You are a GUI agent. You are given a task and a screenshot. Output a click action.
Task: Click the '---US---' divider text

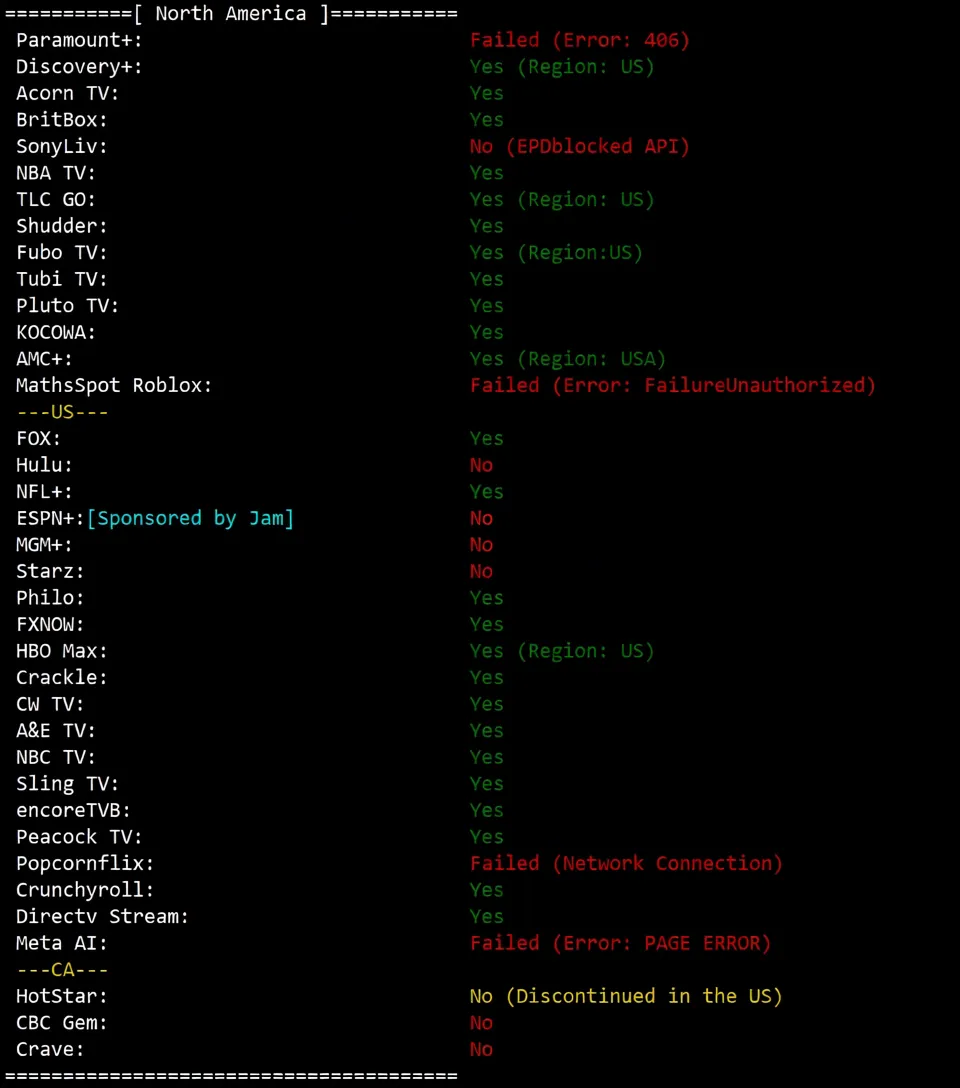pos(62,412)
